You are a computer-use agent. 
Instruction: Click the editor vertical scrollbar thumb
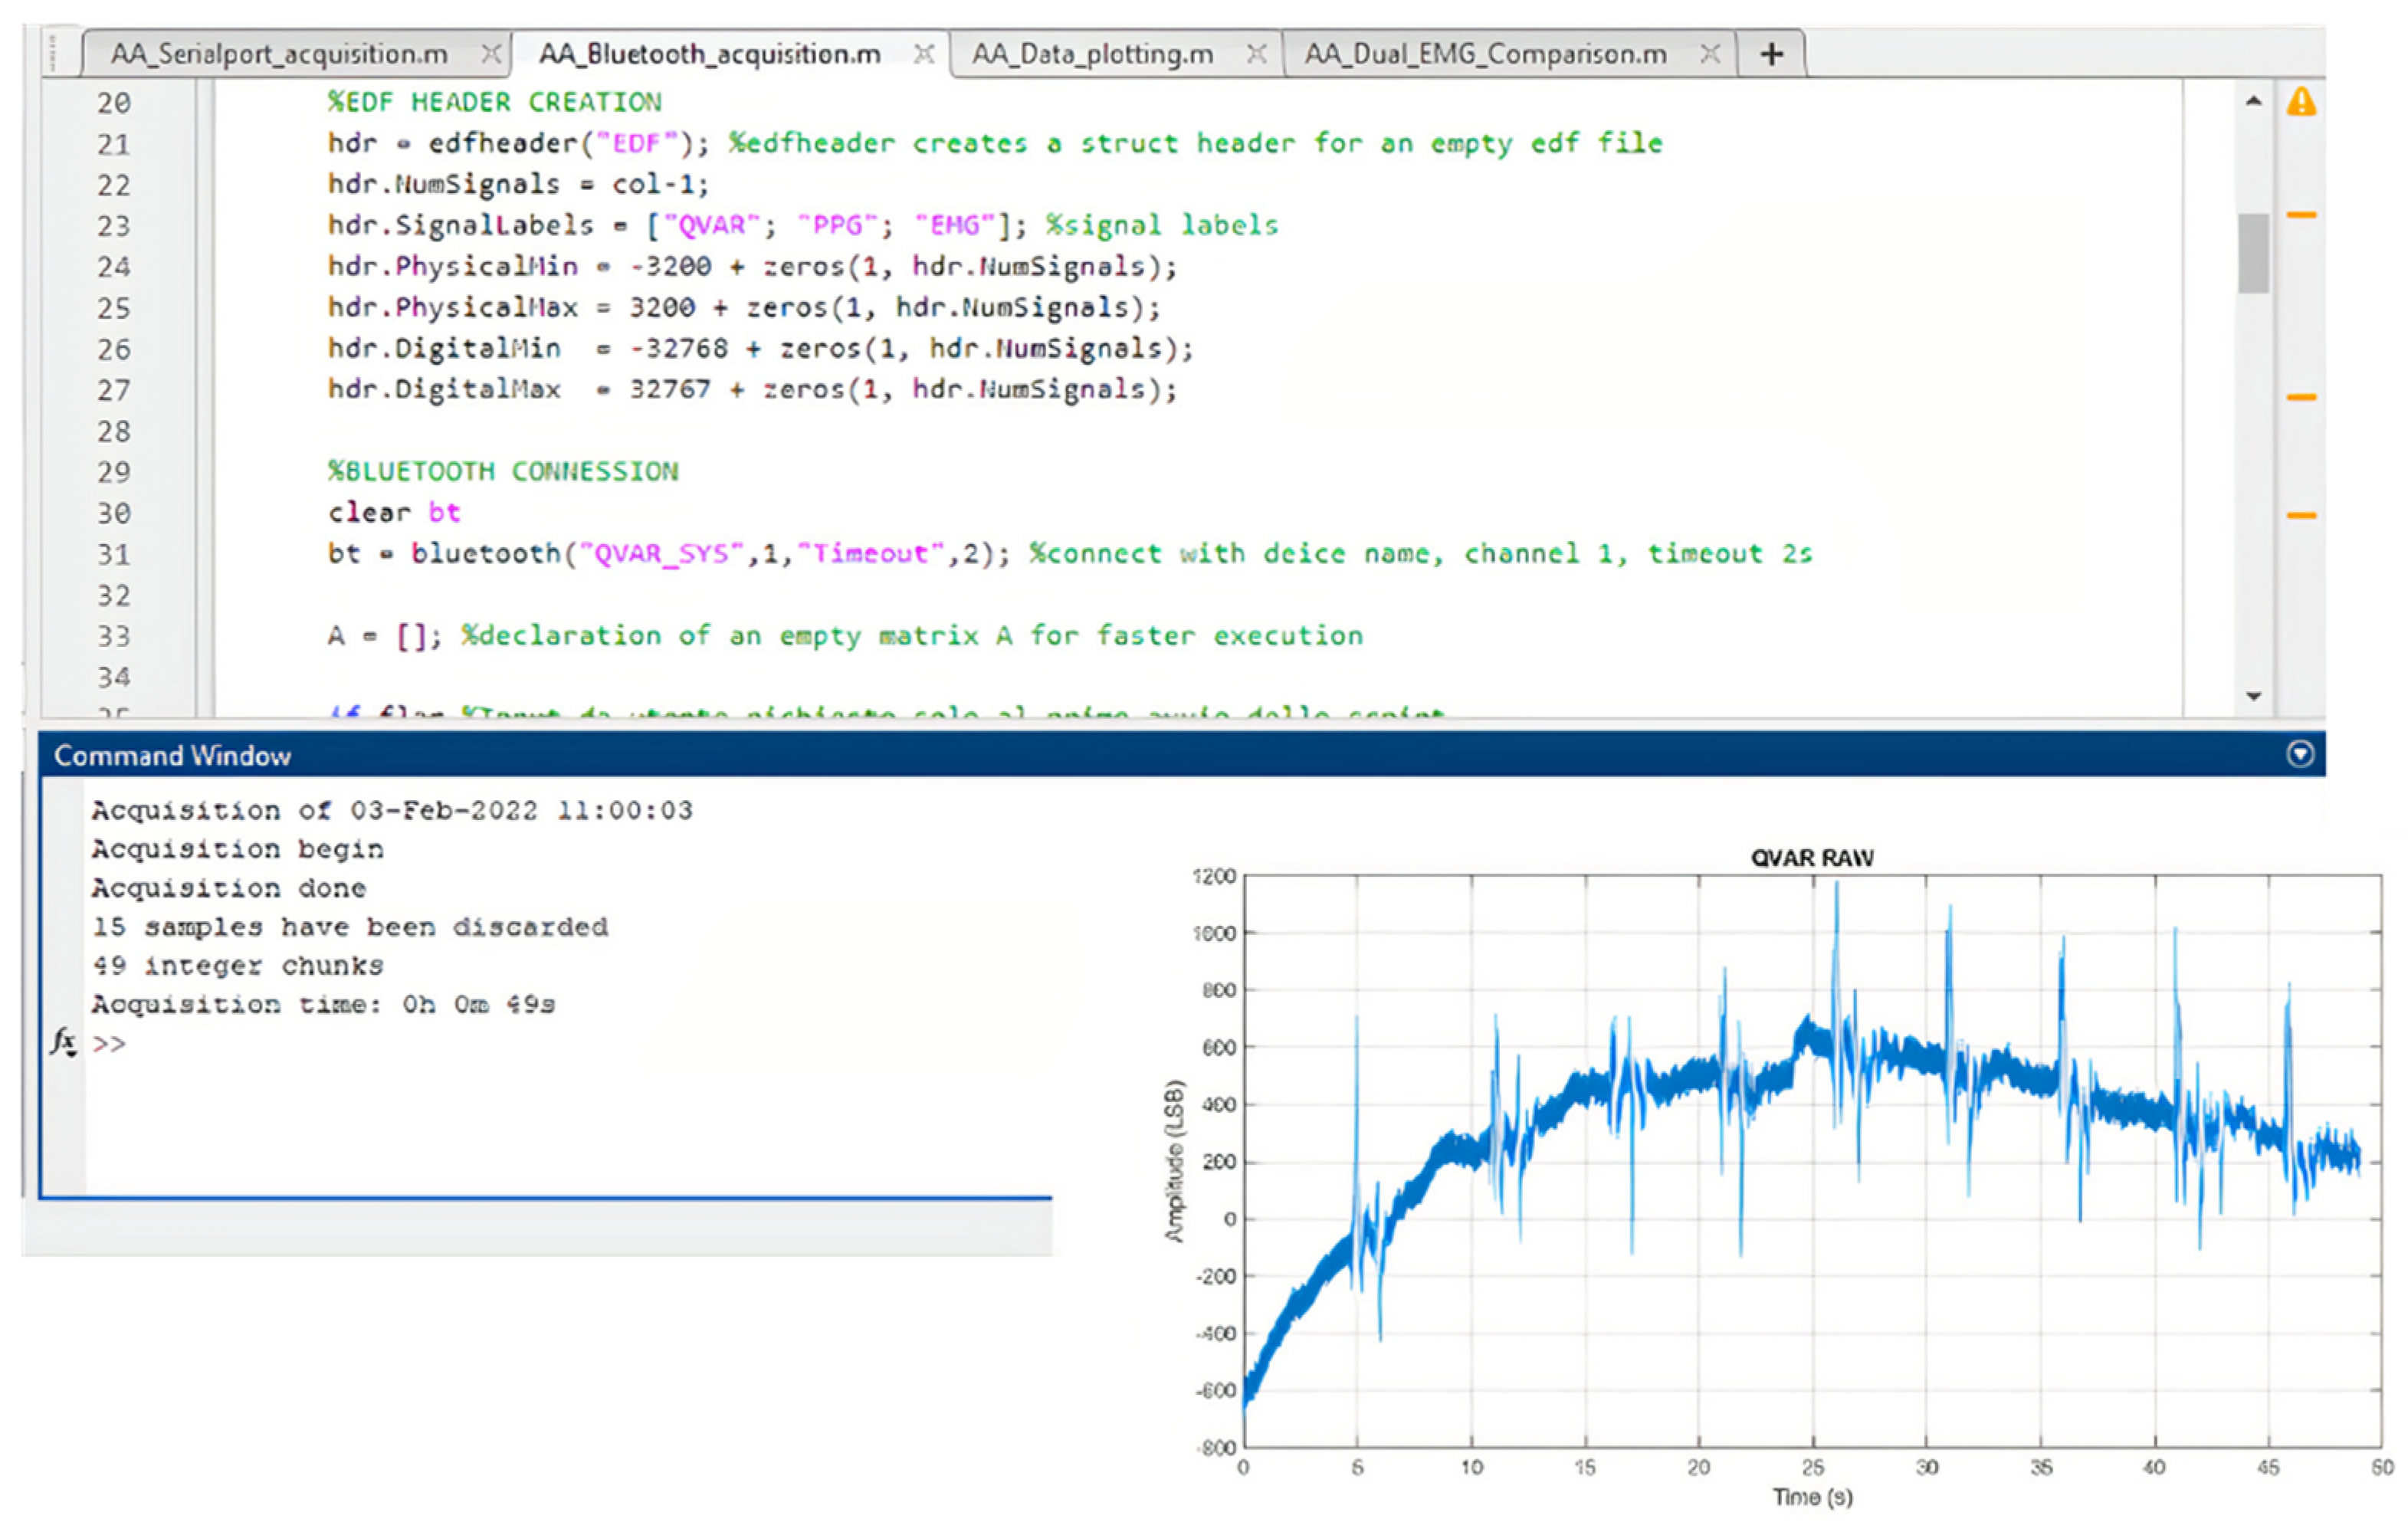[2253, 253]
